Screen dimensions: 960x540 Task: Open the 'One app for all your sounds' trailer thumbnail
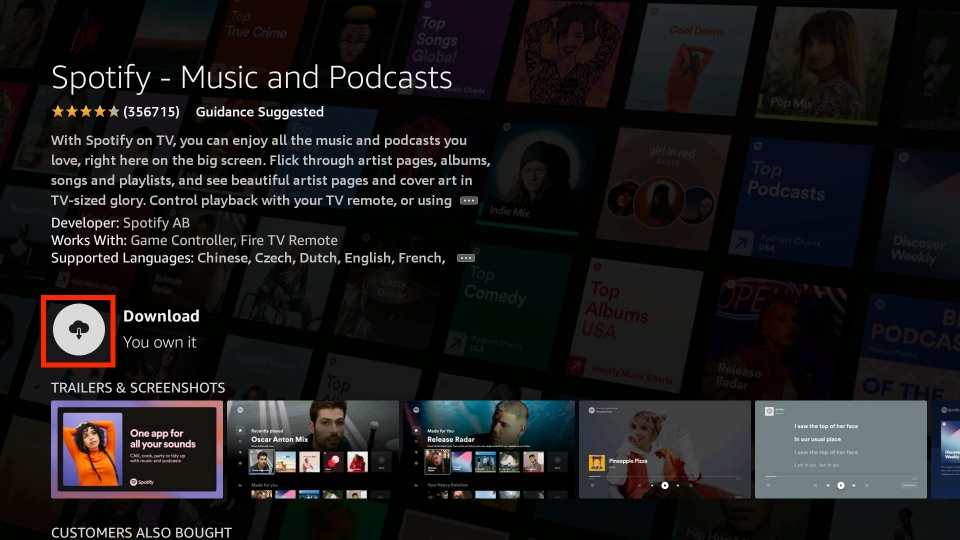pyautogui.click(x=137, y=449)
